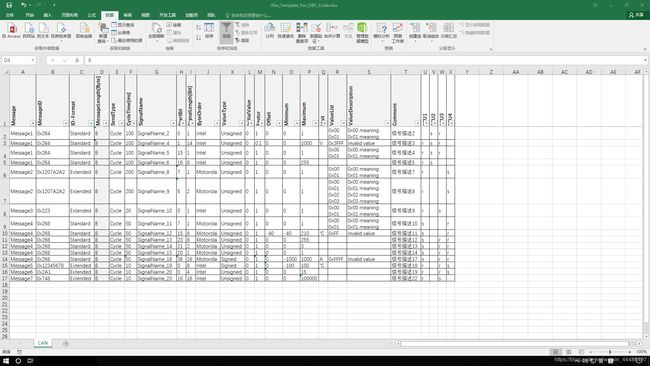Click From Table (从表格) in the query group
The height and width of the screenshot is (366, 650).
tap(121, 32)
